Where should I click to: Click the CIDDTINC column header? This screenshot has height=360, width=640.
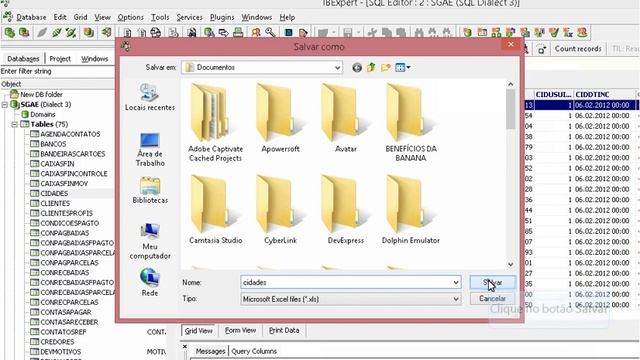pyautogui.click(x=604, y=94)
